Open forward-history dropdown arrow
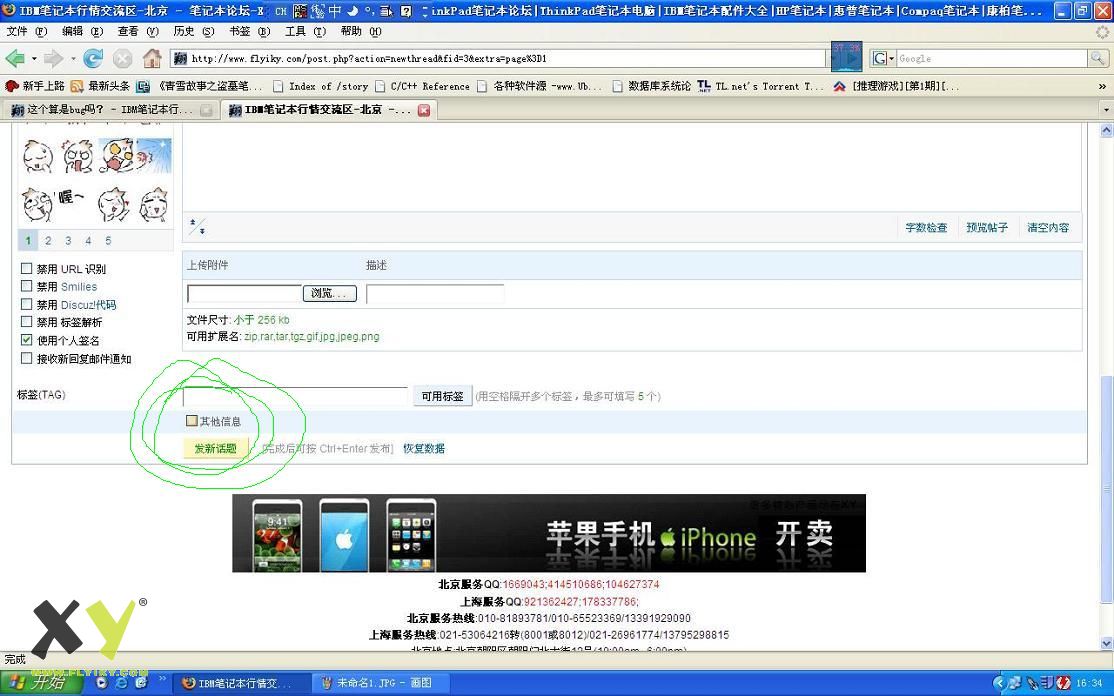Viewport: 1114px width, 696px height. tap(72, 58)
